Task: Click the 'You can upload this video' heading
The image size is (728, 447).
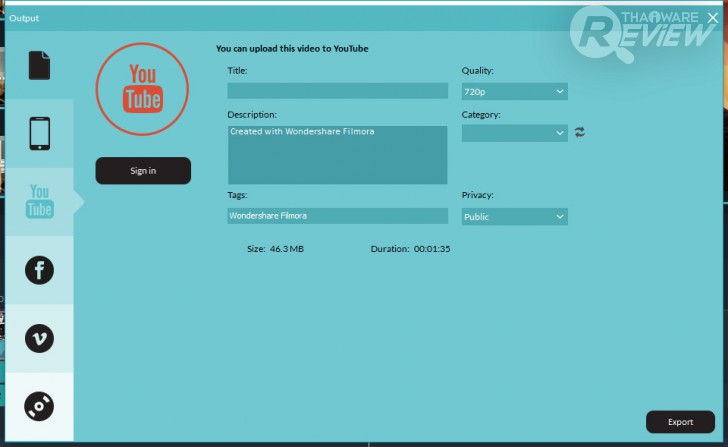Action: (x=292, y=49)
